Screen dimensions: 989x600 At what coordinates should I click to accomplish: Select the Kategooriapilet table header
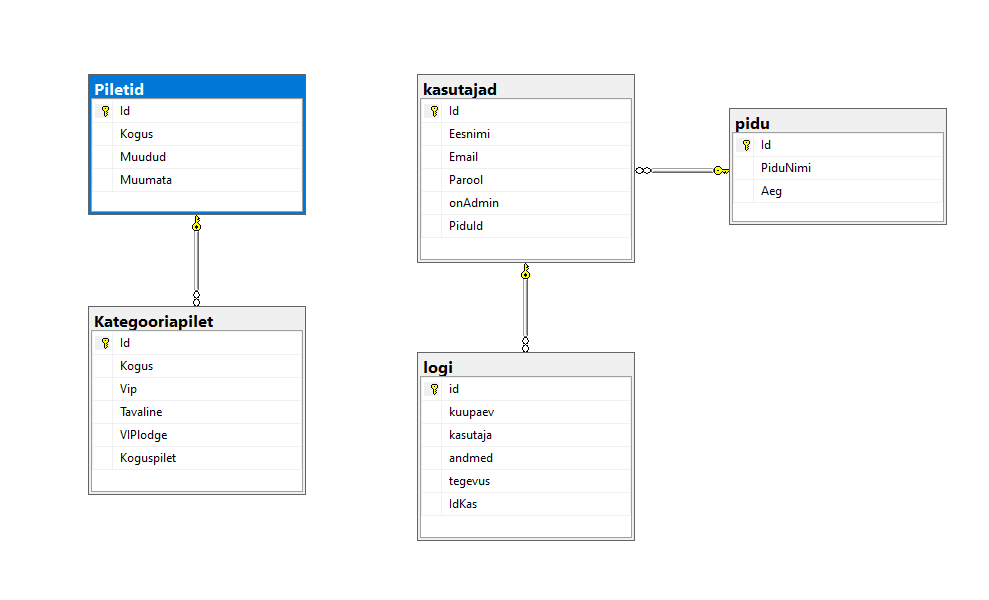click(x=197, y=321)
